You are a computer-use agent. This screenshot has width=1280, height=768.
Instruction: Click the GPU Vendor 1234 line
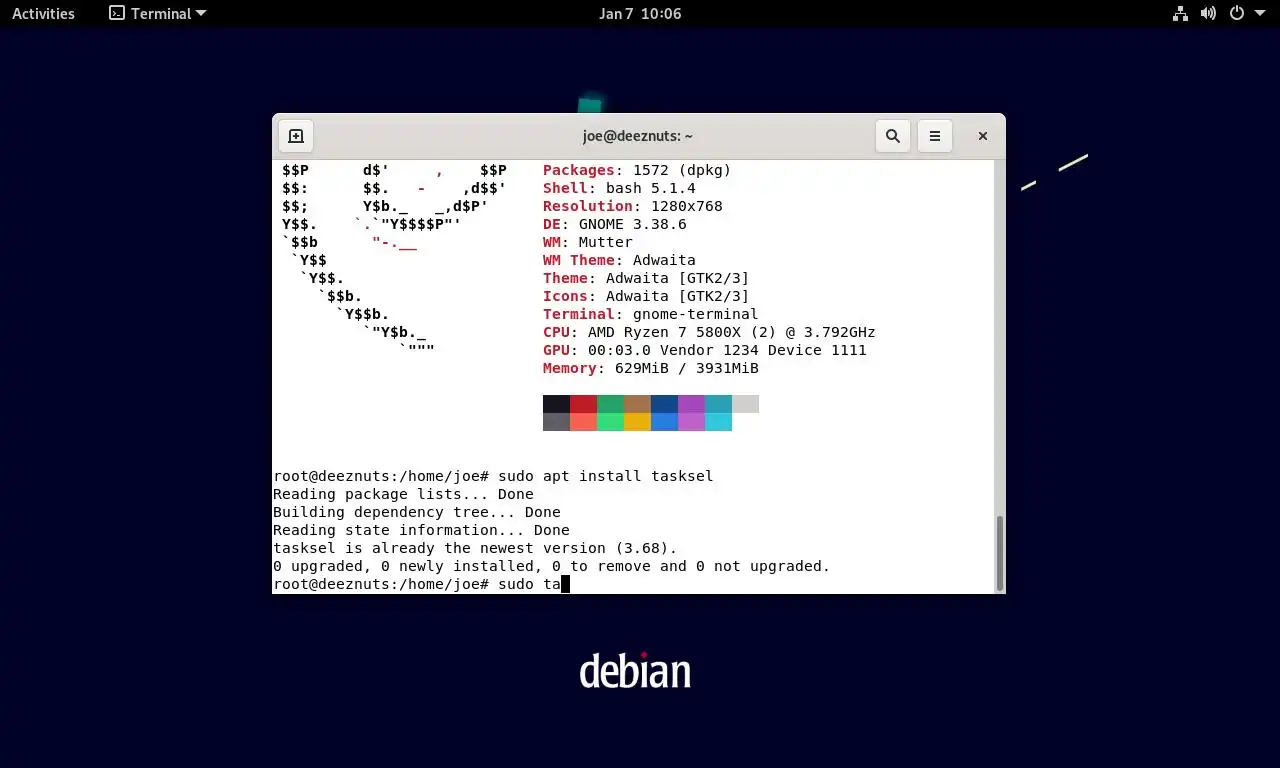click(705, 350)
